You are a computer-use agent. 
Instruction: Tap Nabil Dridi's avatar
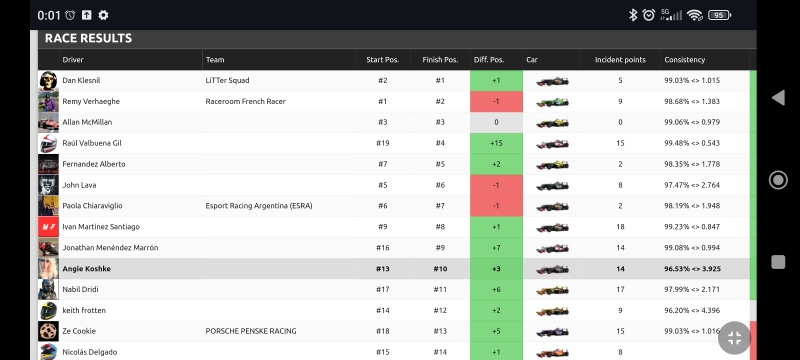coord(48,290)
